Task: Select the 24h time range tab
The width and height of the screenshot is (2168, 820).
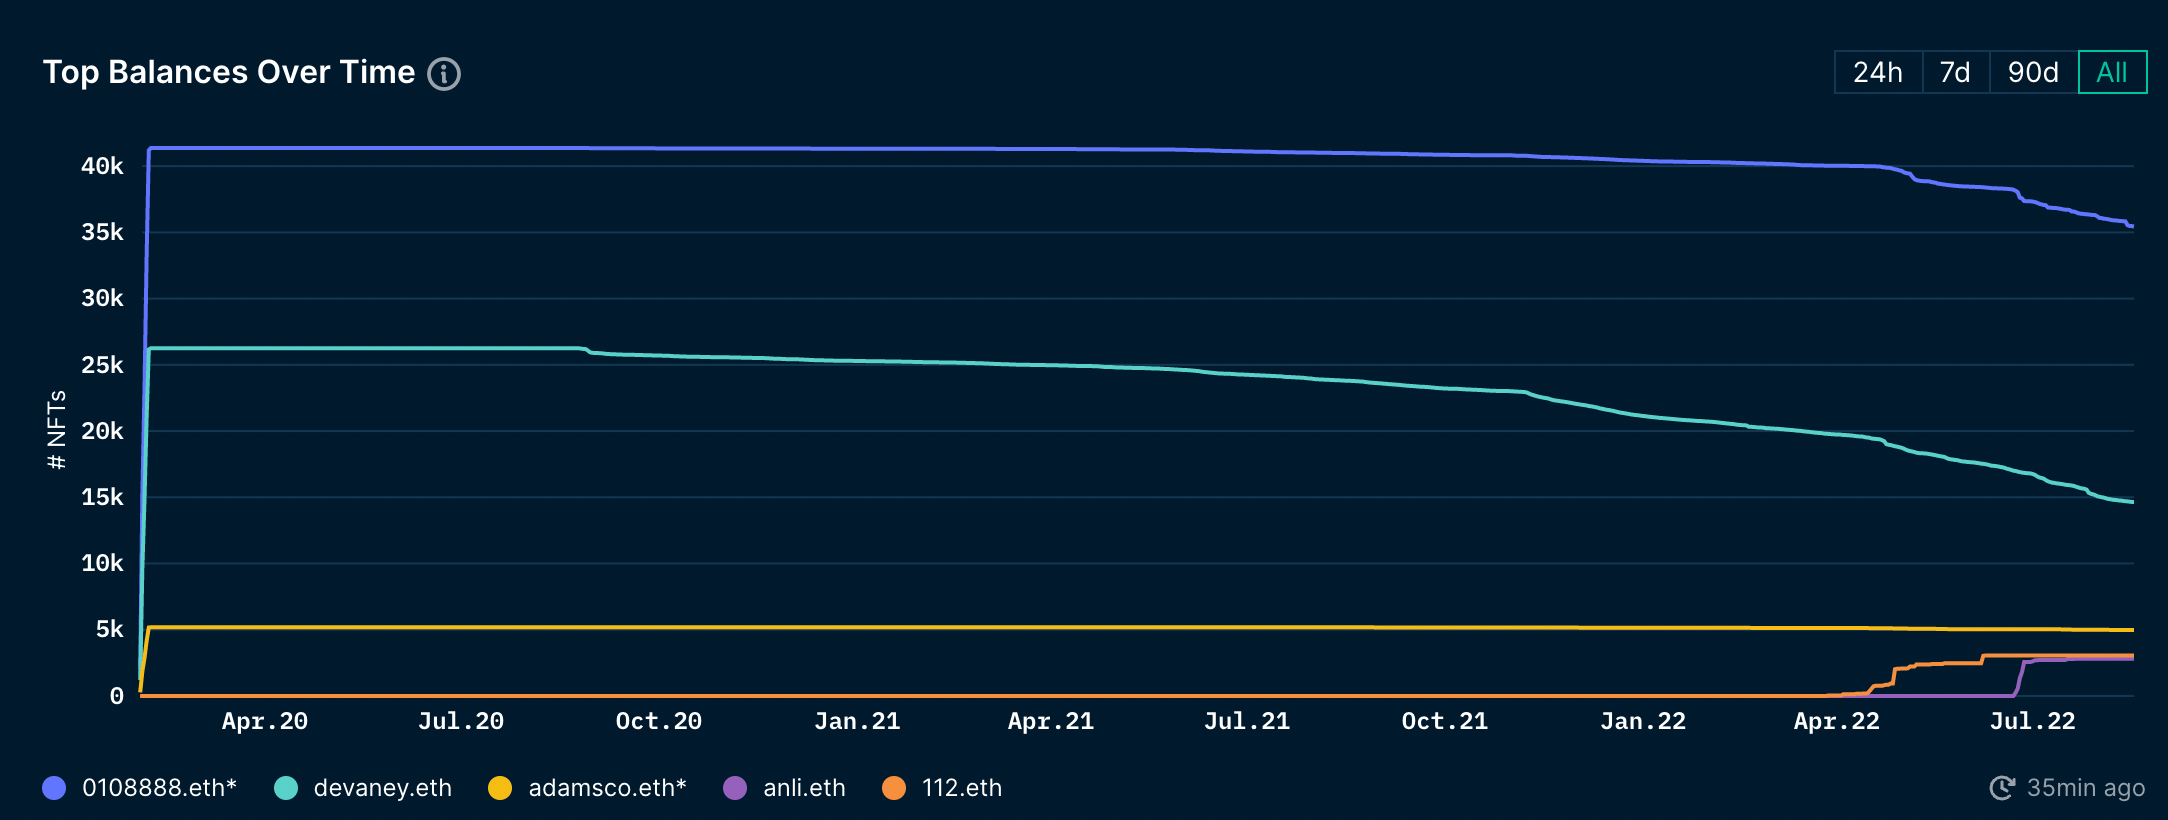Action: click(x=1878, y=72)
